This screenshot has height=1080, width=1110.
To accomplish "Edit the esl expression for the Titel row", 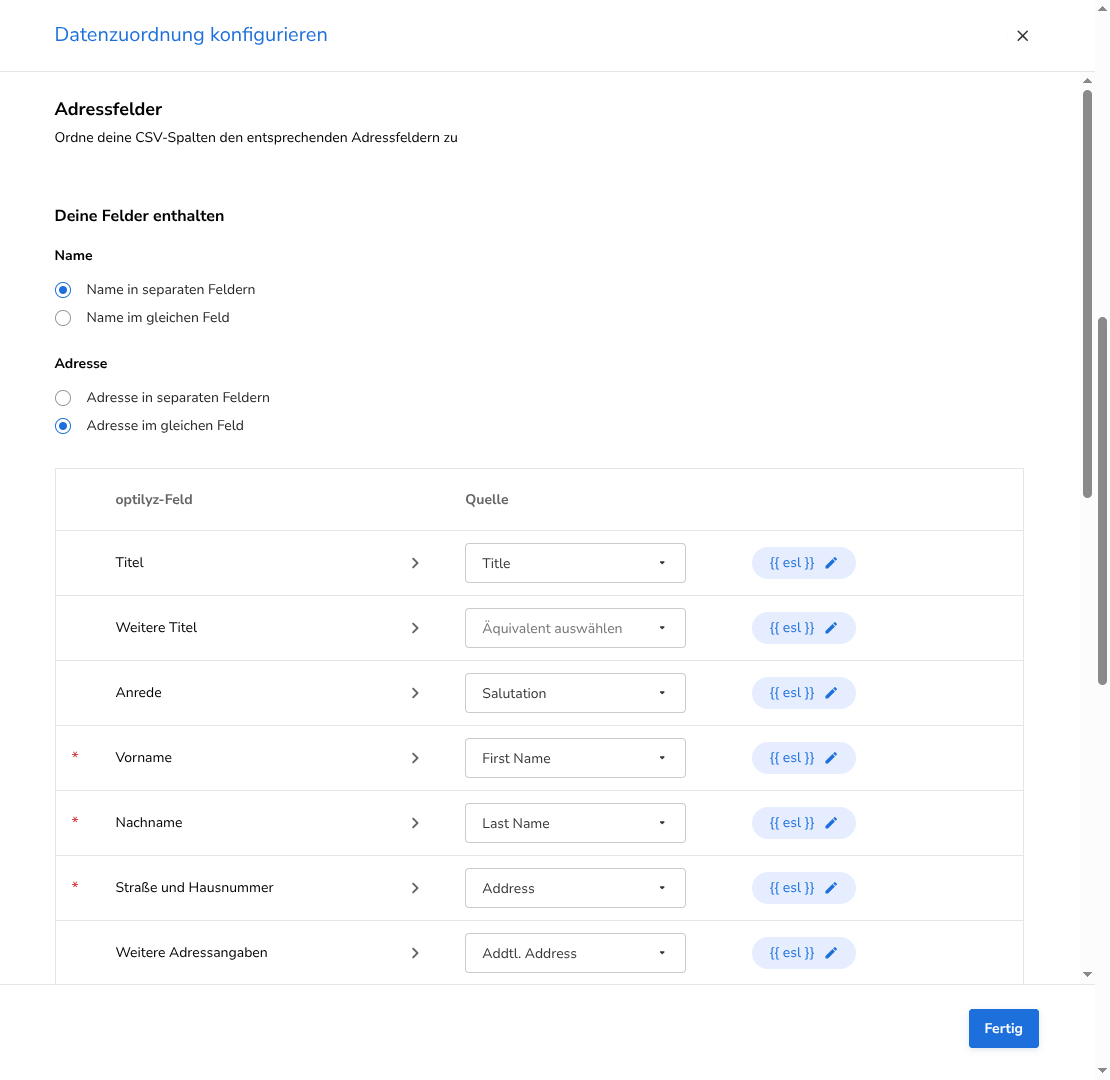I will tap(803, 563).
